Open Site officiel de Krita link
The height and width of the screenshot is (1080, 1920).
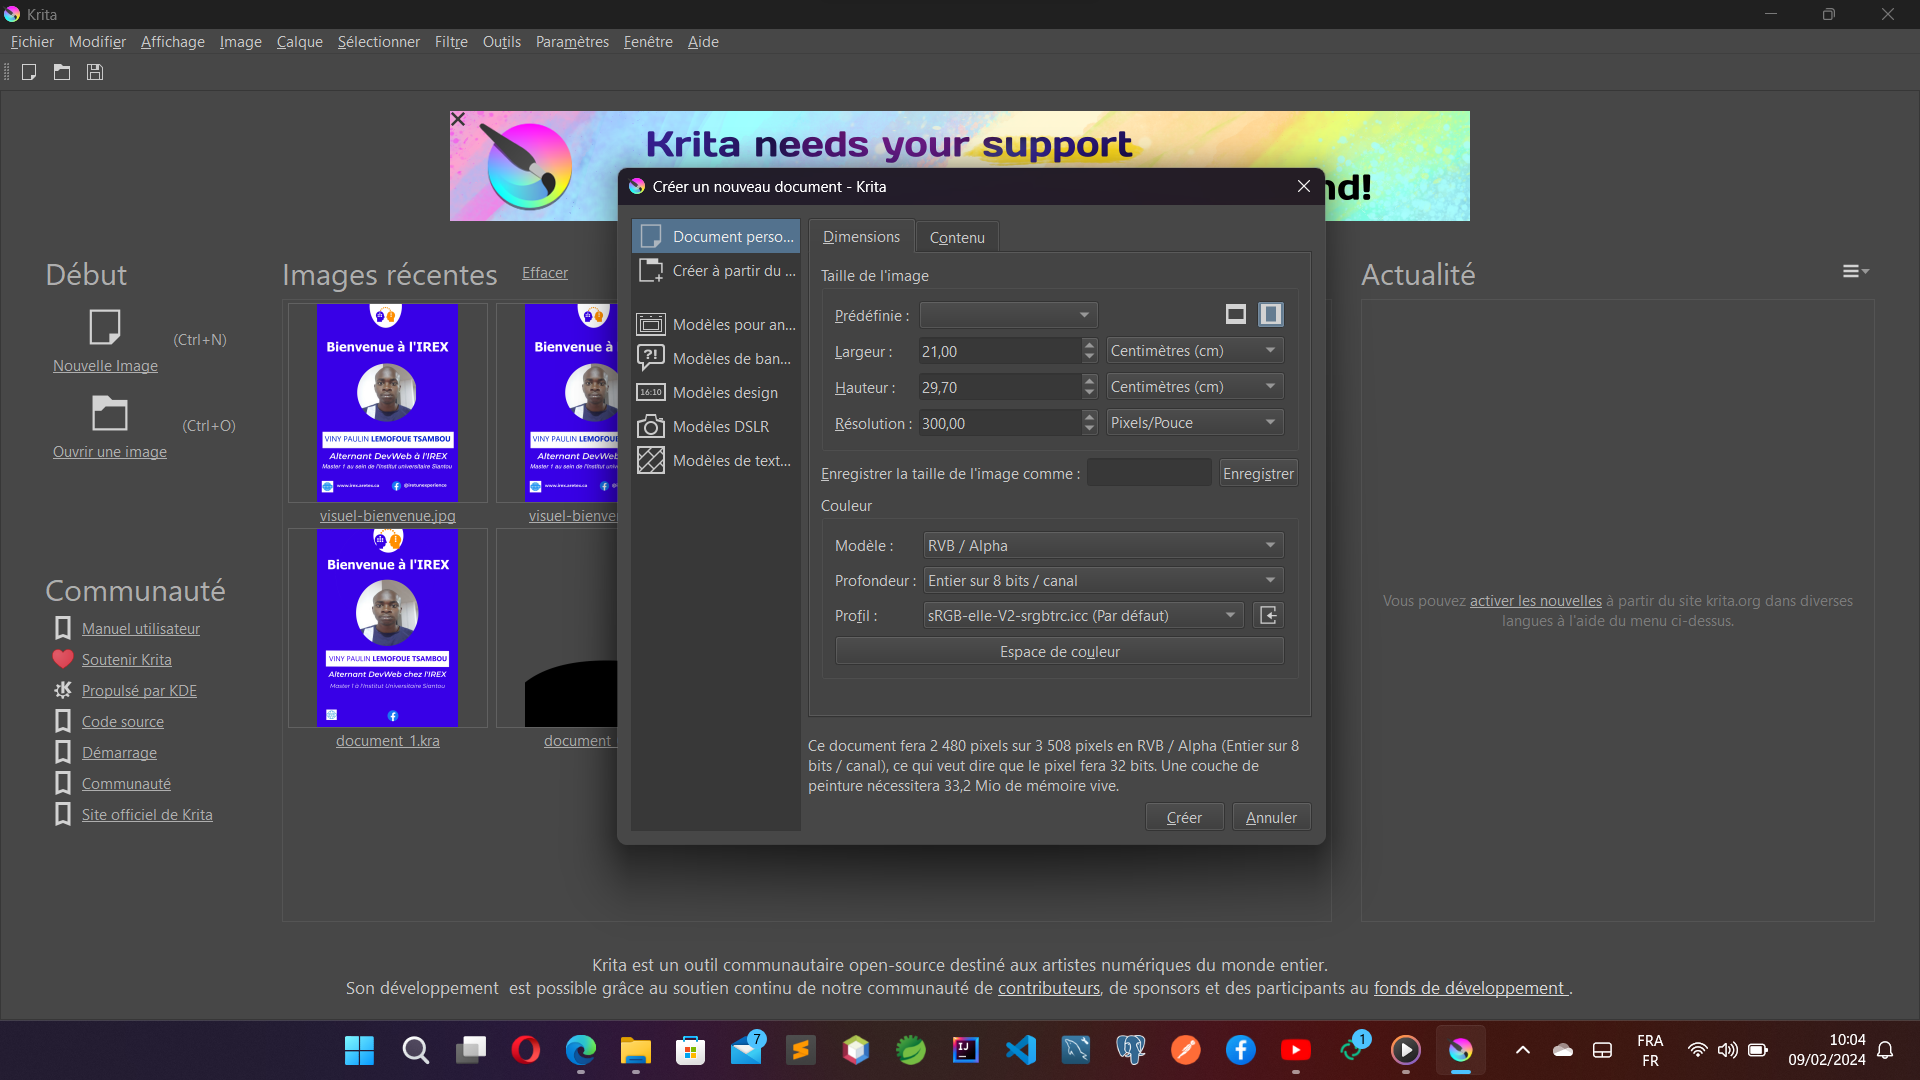tap(147, 814)
